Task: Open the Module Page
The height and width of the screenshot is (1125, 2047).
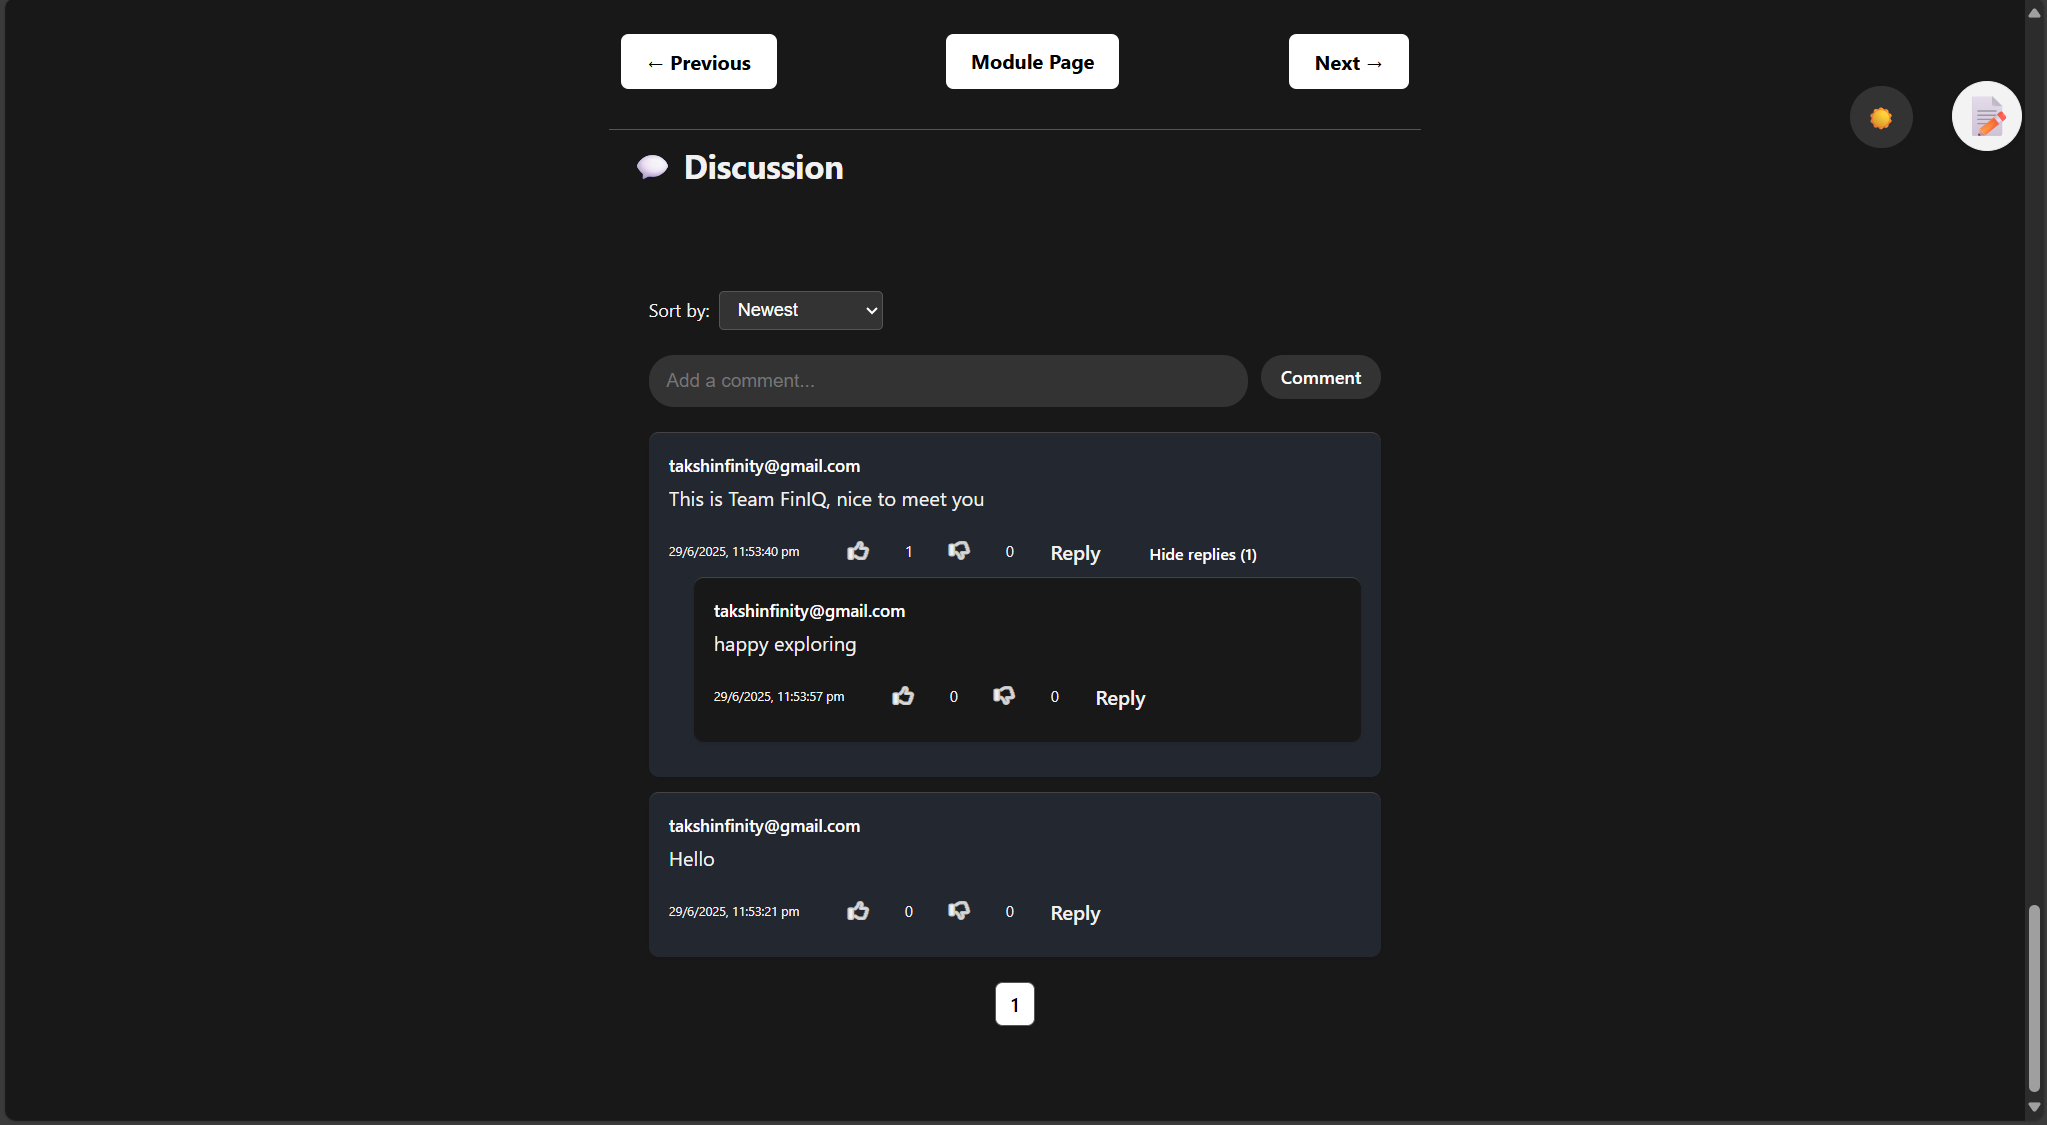Action: point(1032,62)
